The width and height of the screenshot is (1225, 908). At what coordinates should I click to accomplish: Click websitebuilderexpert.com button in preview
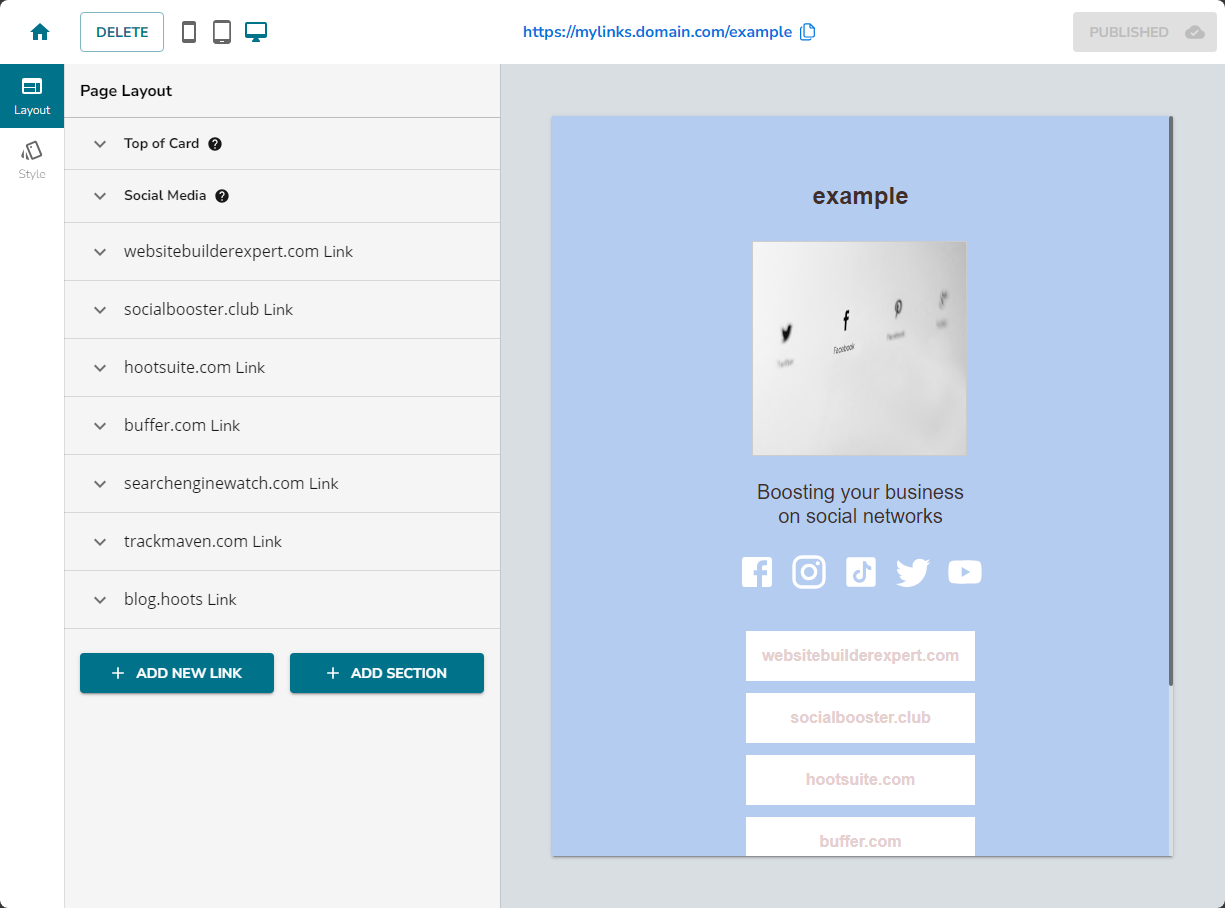point(860,656)
